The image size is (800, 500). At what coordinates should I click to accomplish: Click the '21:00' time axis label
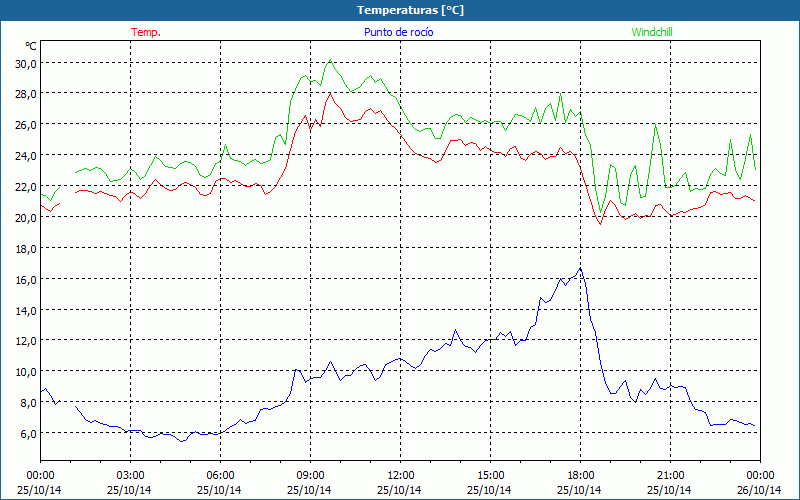point(670,476)
